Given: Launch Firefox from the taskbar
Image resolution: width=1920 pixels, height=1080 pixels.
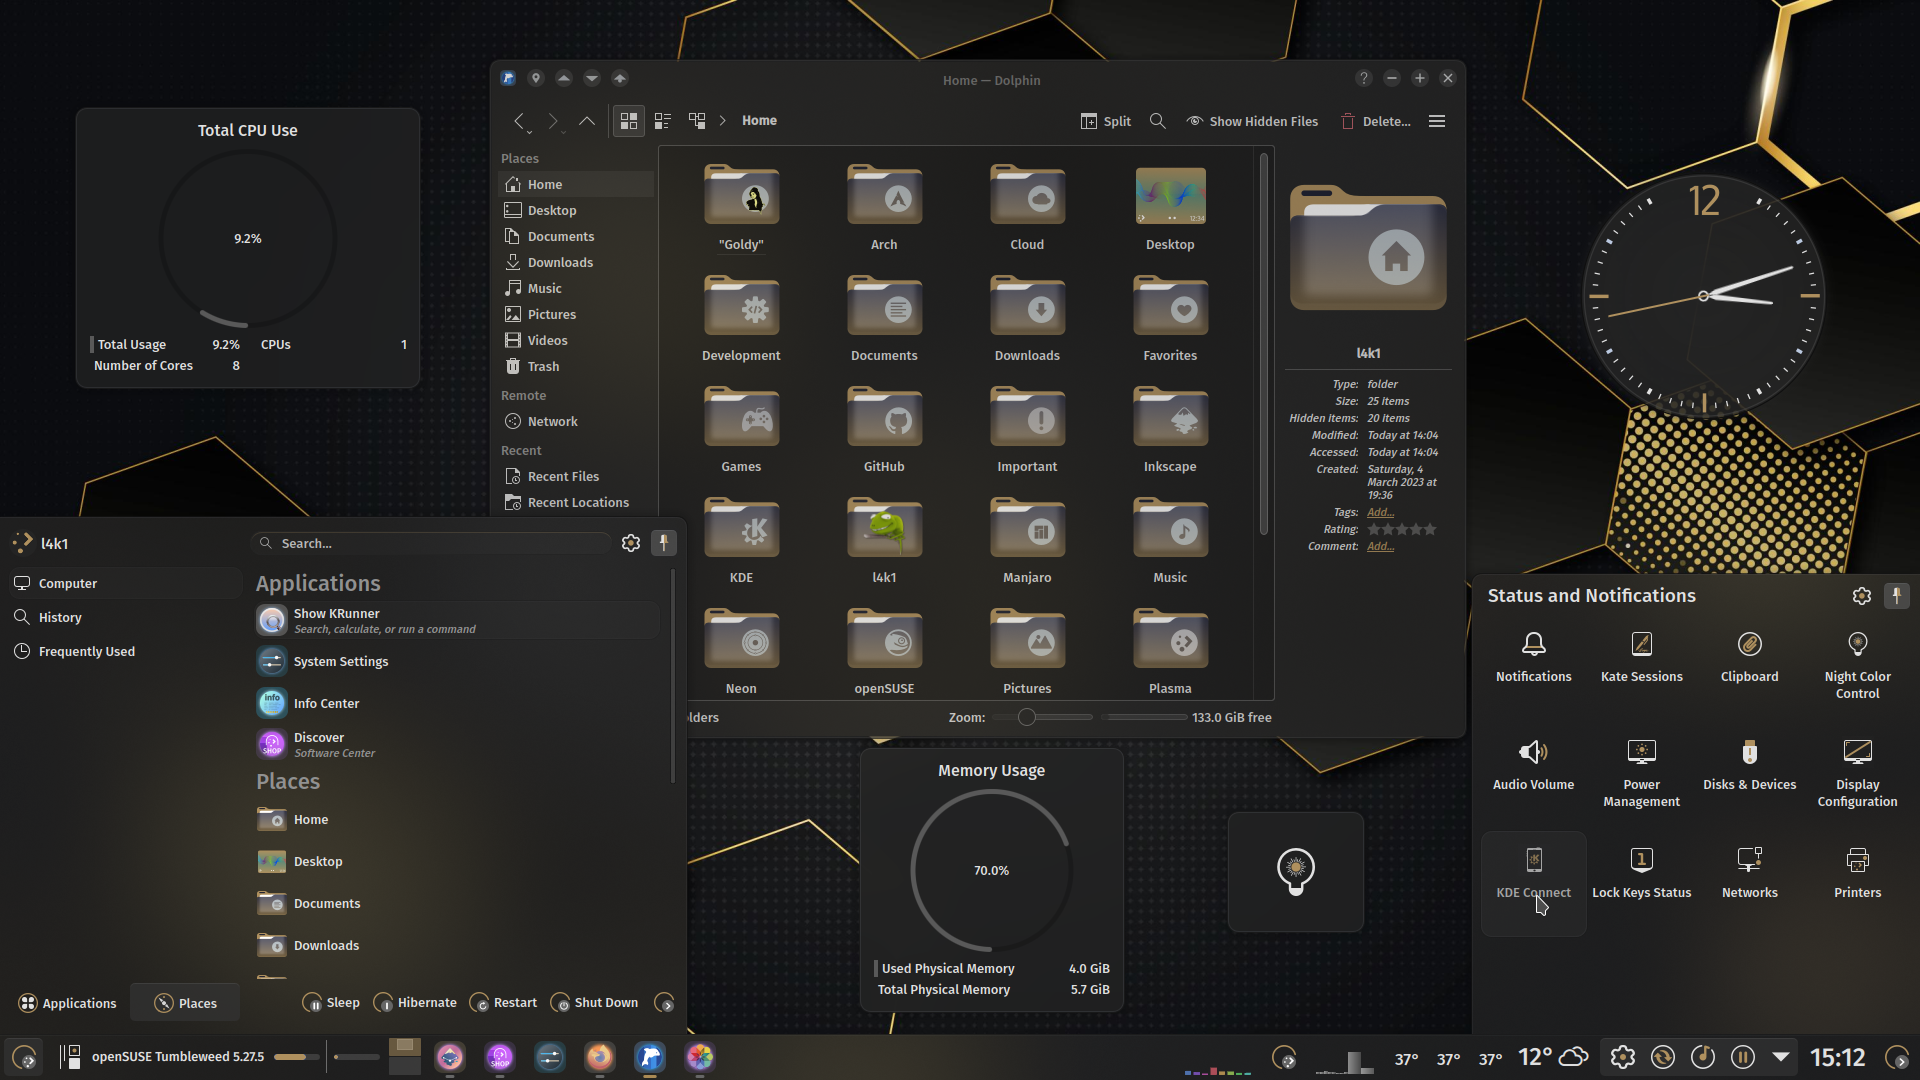Looking at the screenshot, I should point(599,1057).
